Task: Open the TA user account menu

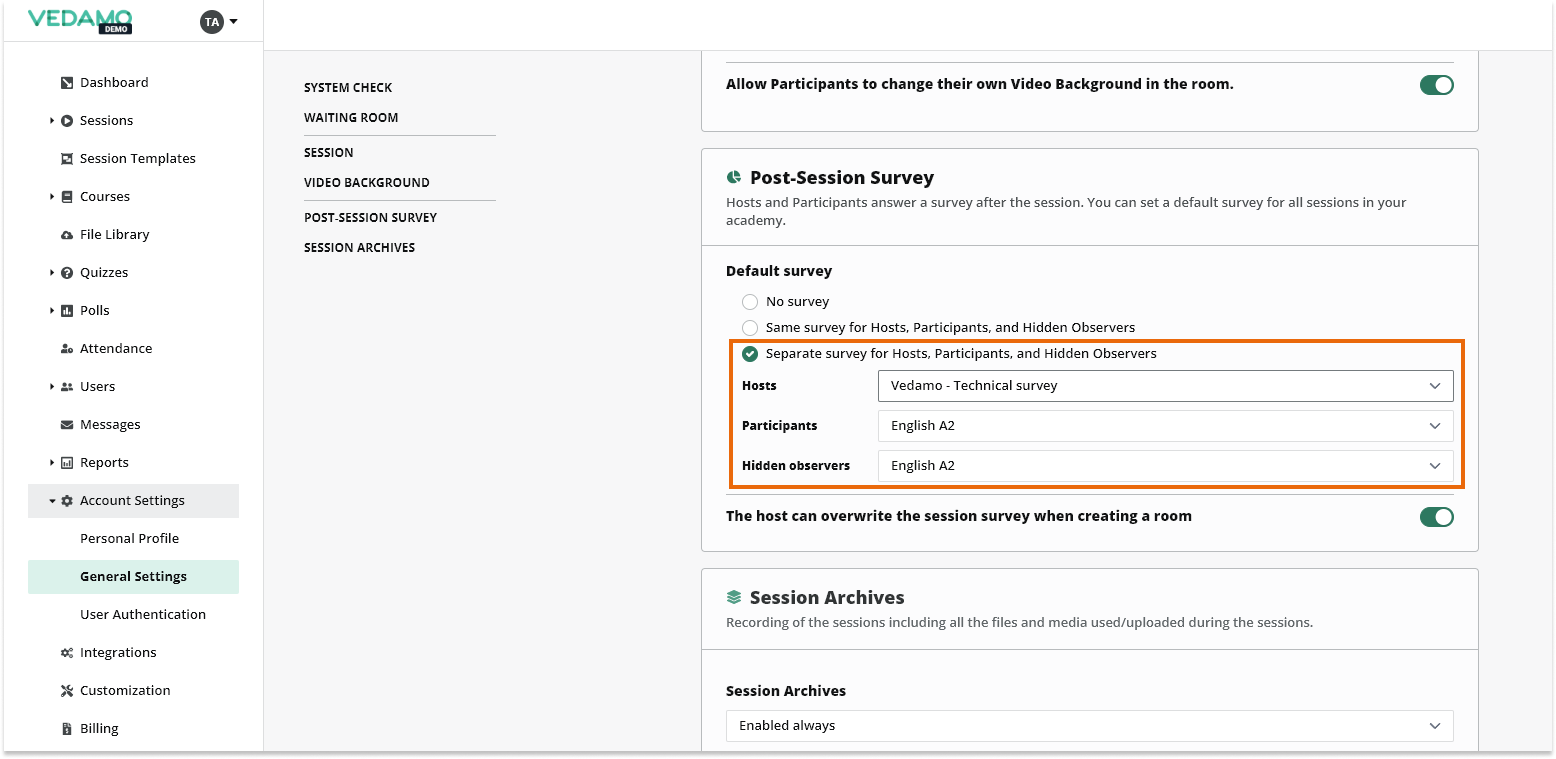Action: 219,21
